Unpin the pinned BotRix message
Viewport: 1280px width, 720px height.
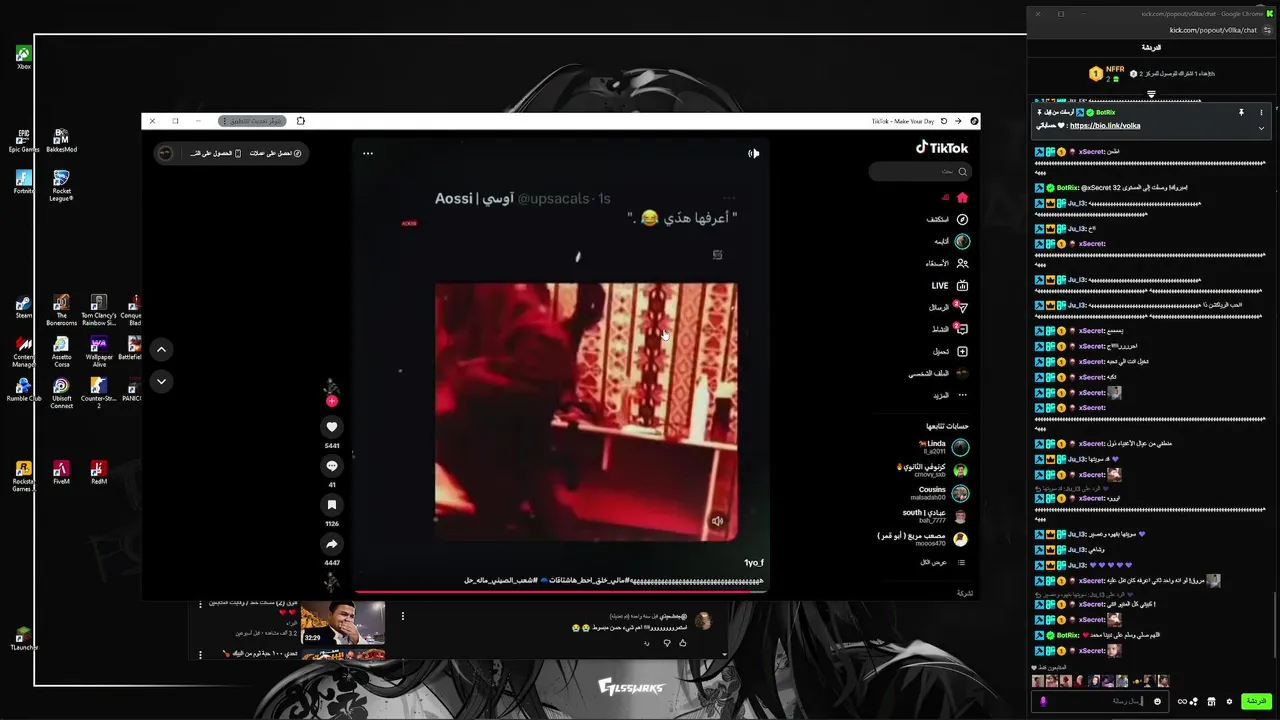point(1241,113)
